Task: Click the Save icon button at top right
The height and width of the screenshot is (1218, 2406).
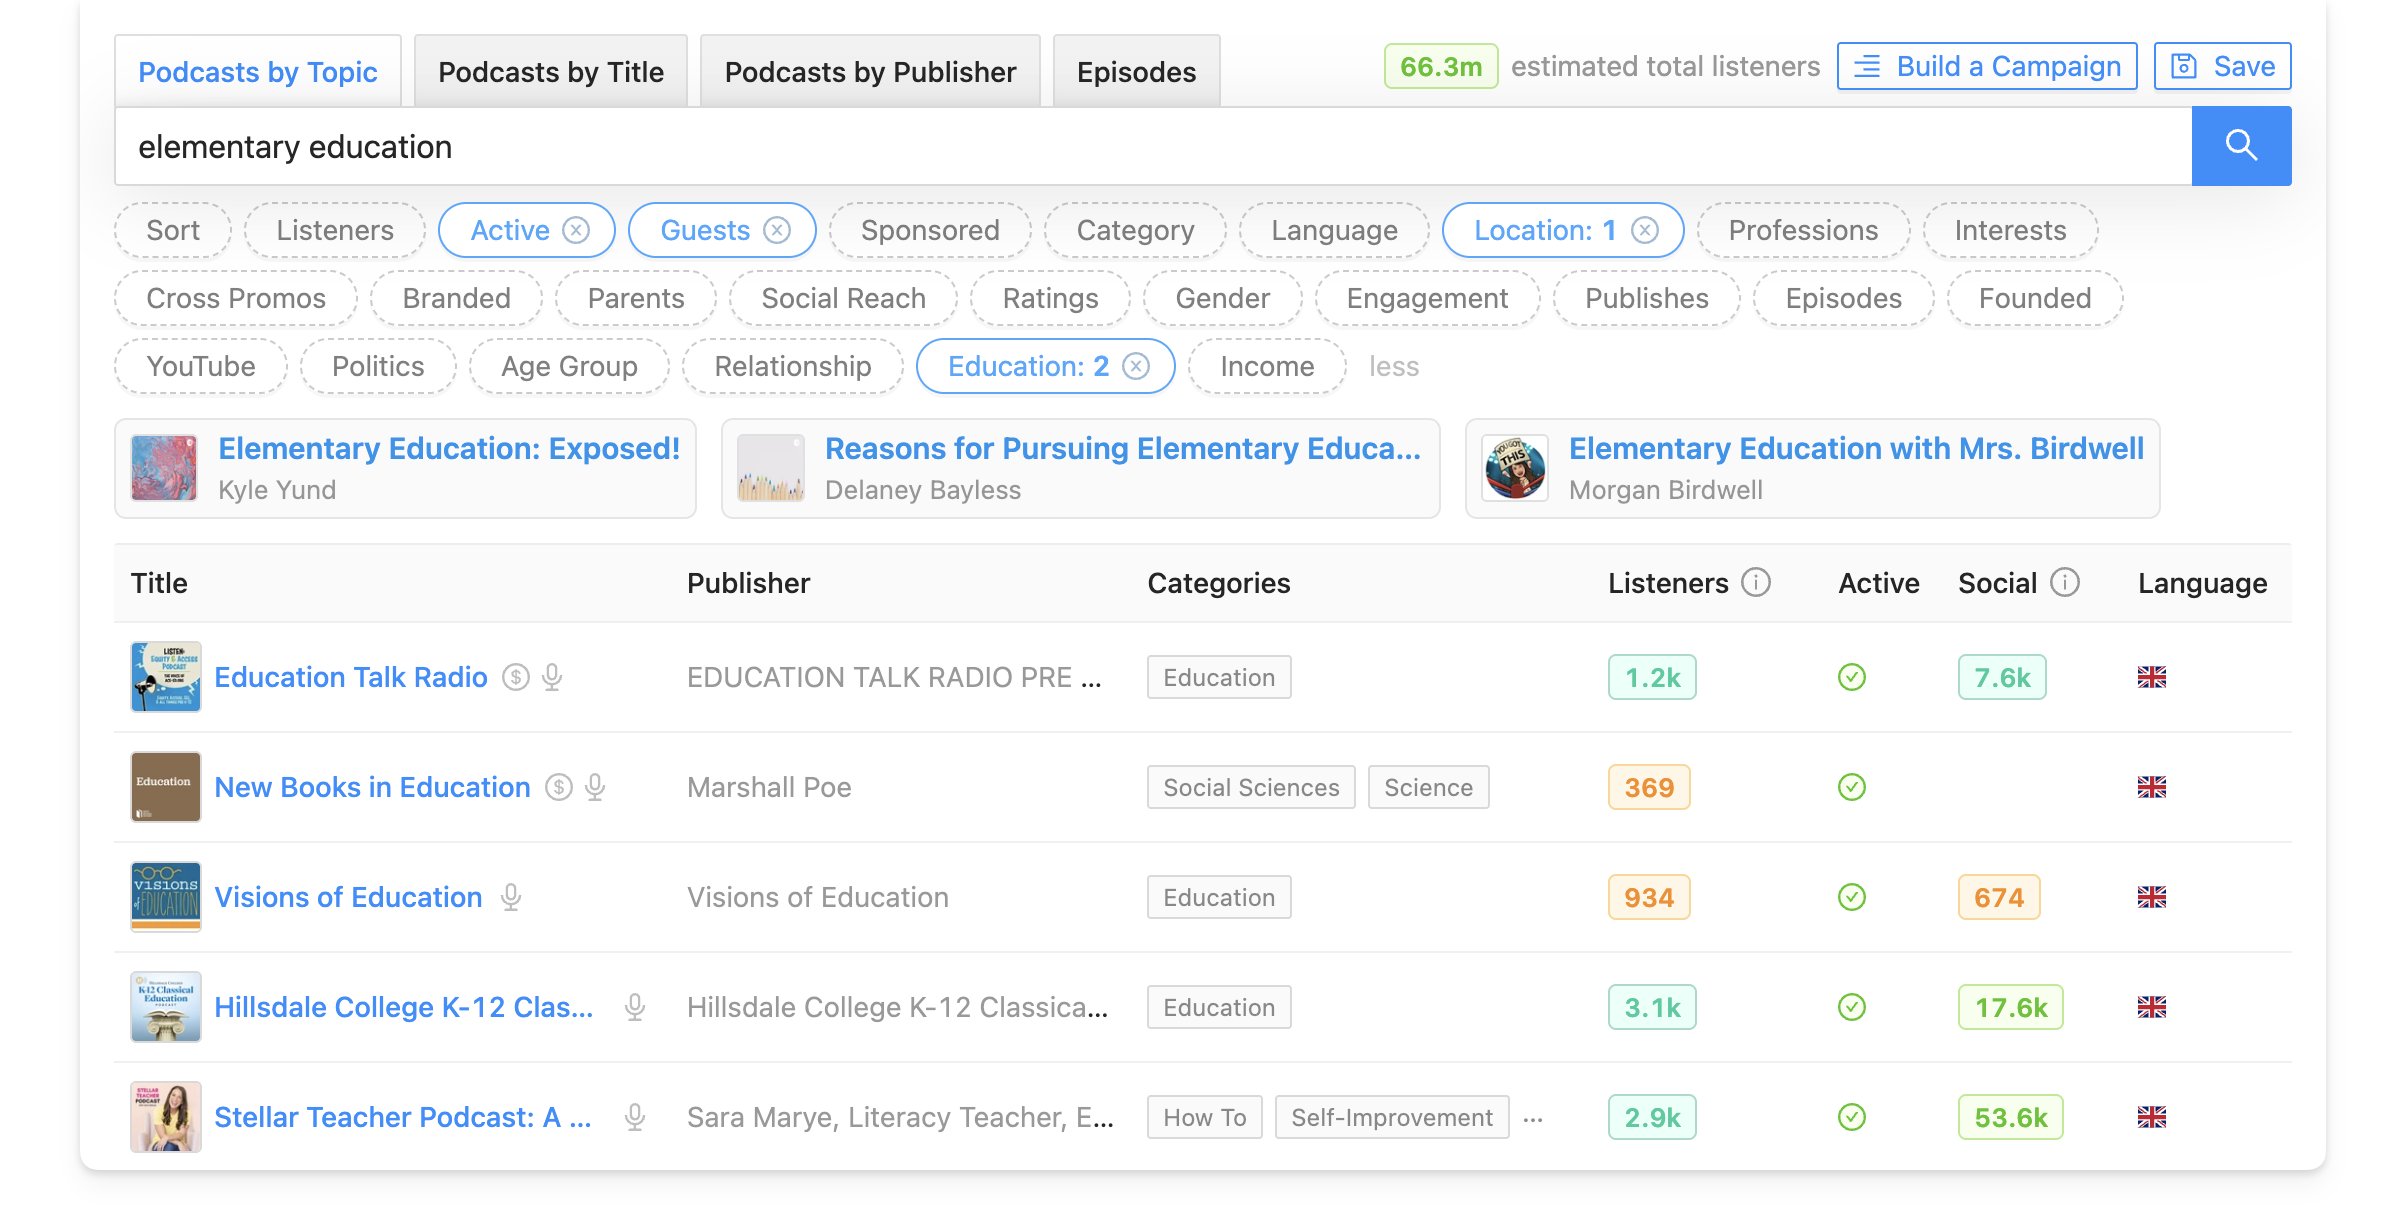Action: (x=2222, y=66)
